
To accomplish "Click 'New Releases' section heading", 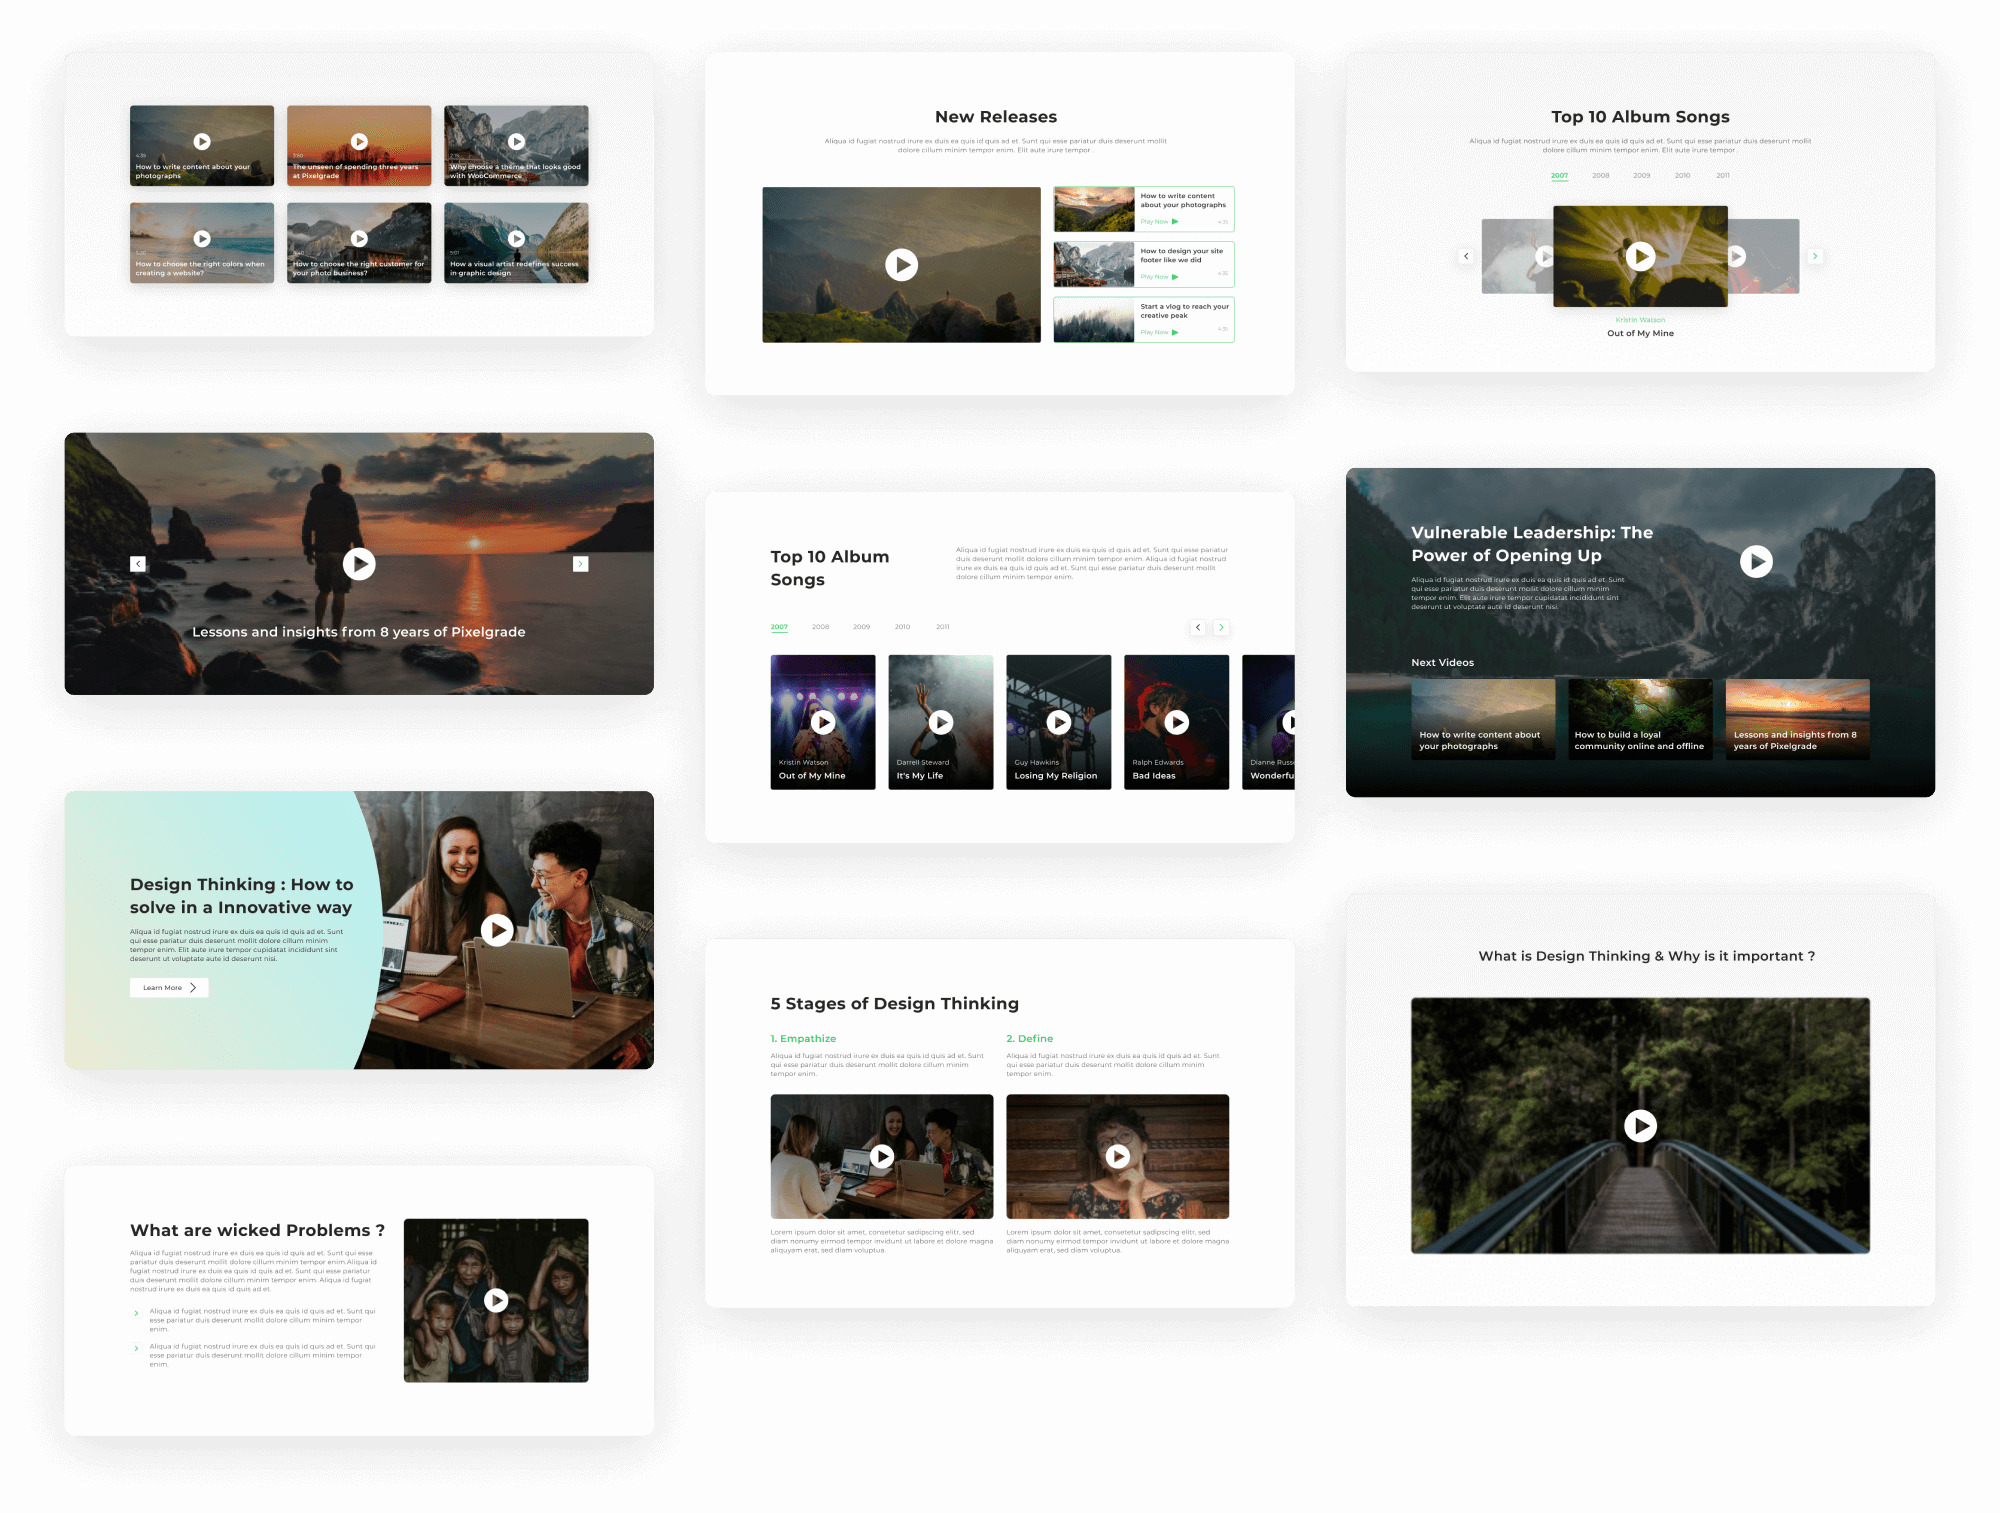I will [x=996, y=117].
